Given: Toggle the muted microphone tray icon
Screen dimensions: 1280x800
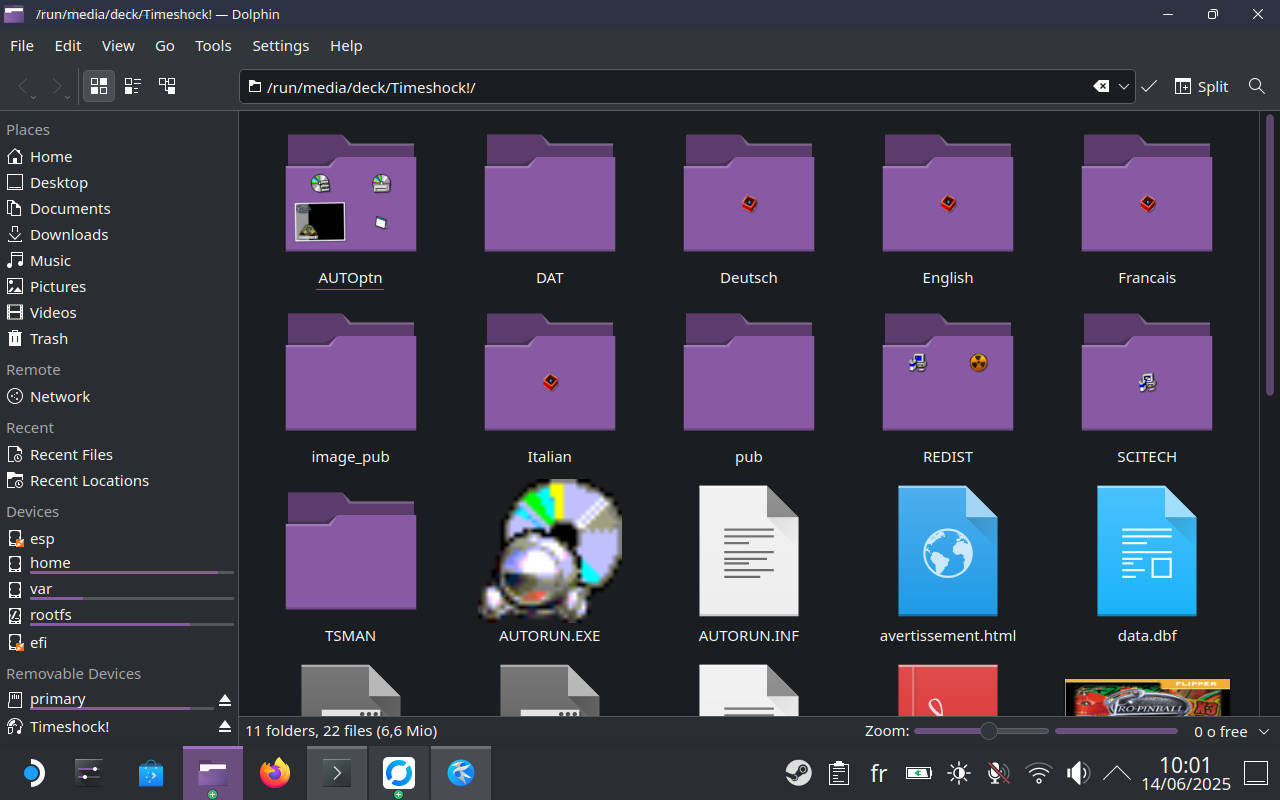Looking at the screenshot, I should 997,773.
